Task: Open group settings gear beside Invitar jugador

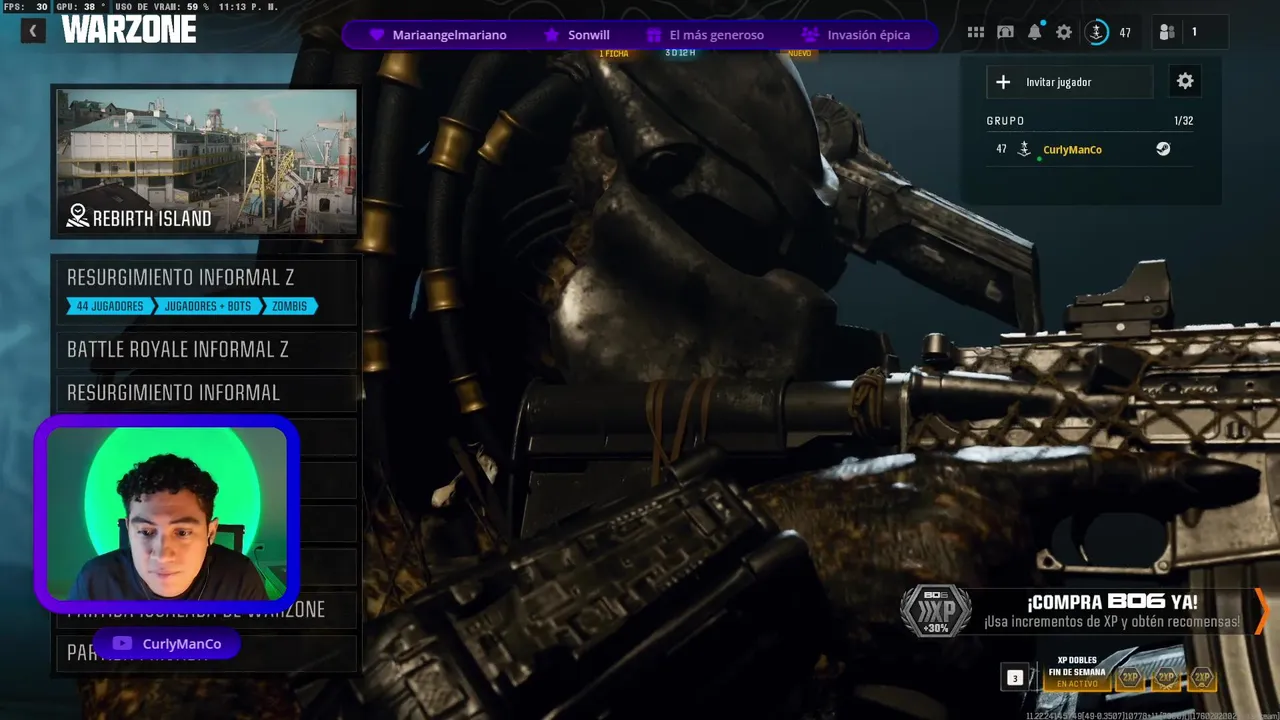Action: click(x=1185, y=82)
